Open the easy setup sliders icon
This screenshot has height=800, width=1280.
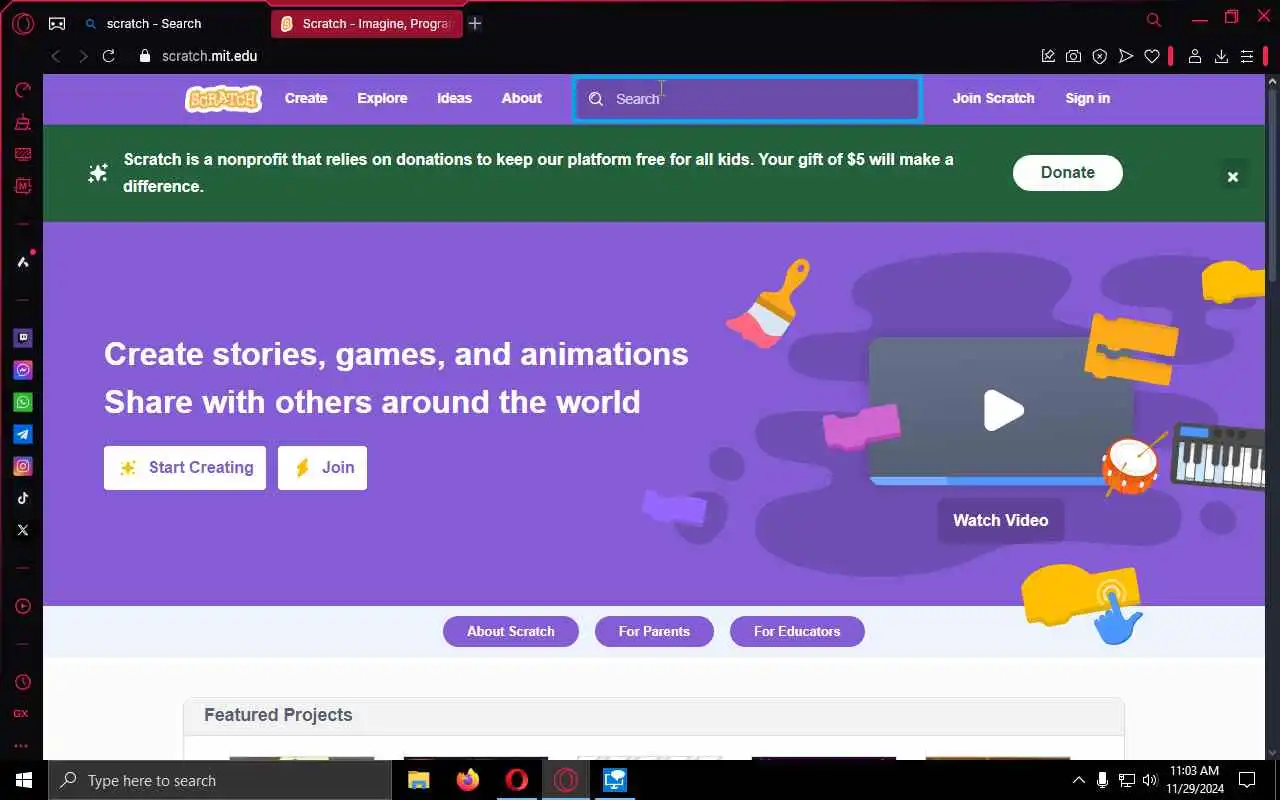click(x=1246, y=56)
